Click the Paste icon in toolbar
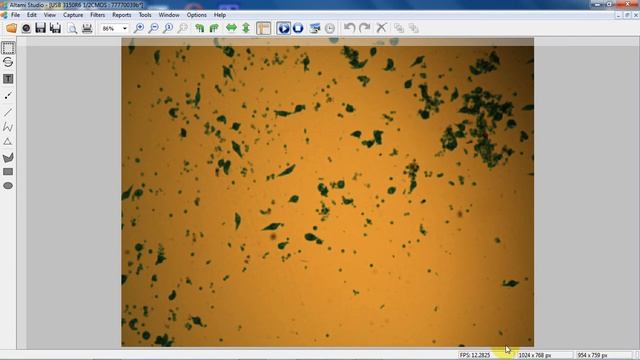The height and width of the screenshot is (360, 640). coord(413,28)
